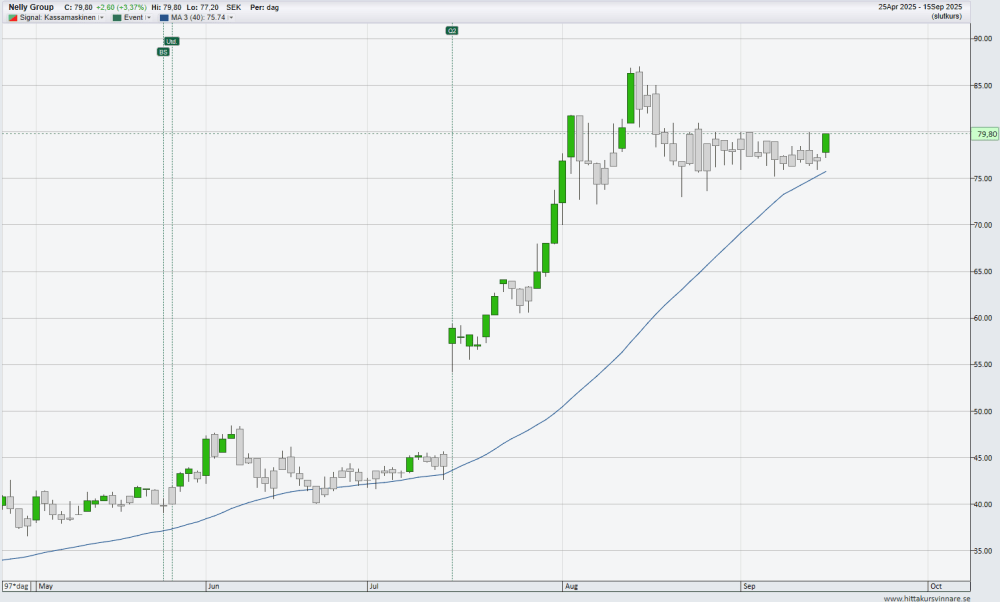Click the '97*dag' label on time axis
Screen dimensions: 1000x602
pyautogui.click(x=17, y=586)
